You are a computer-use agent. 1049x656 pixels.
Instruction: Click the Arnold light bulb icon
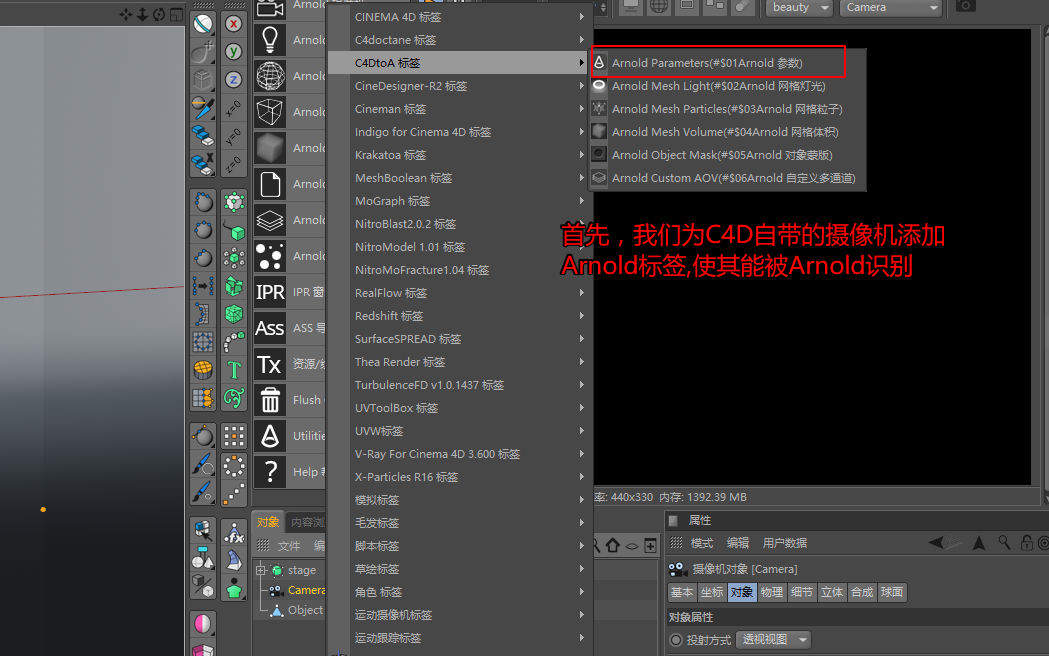270,39
